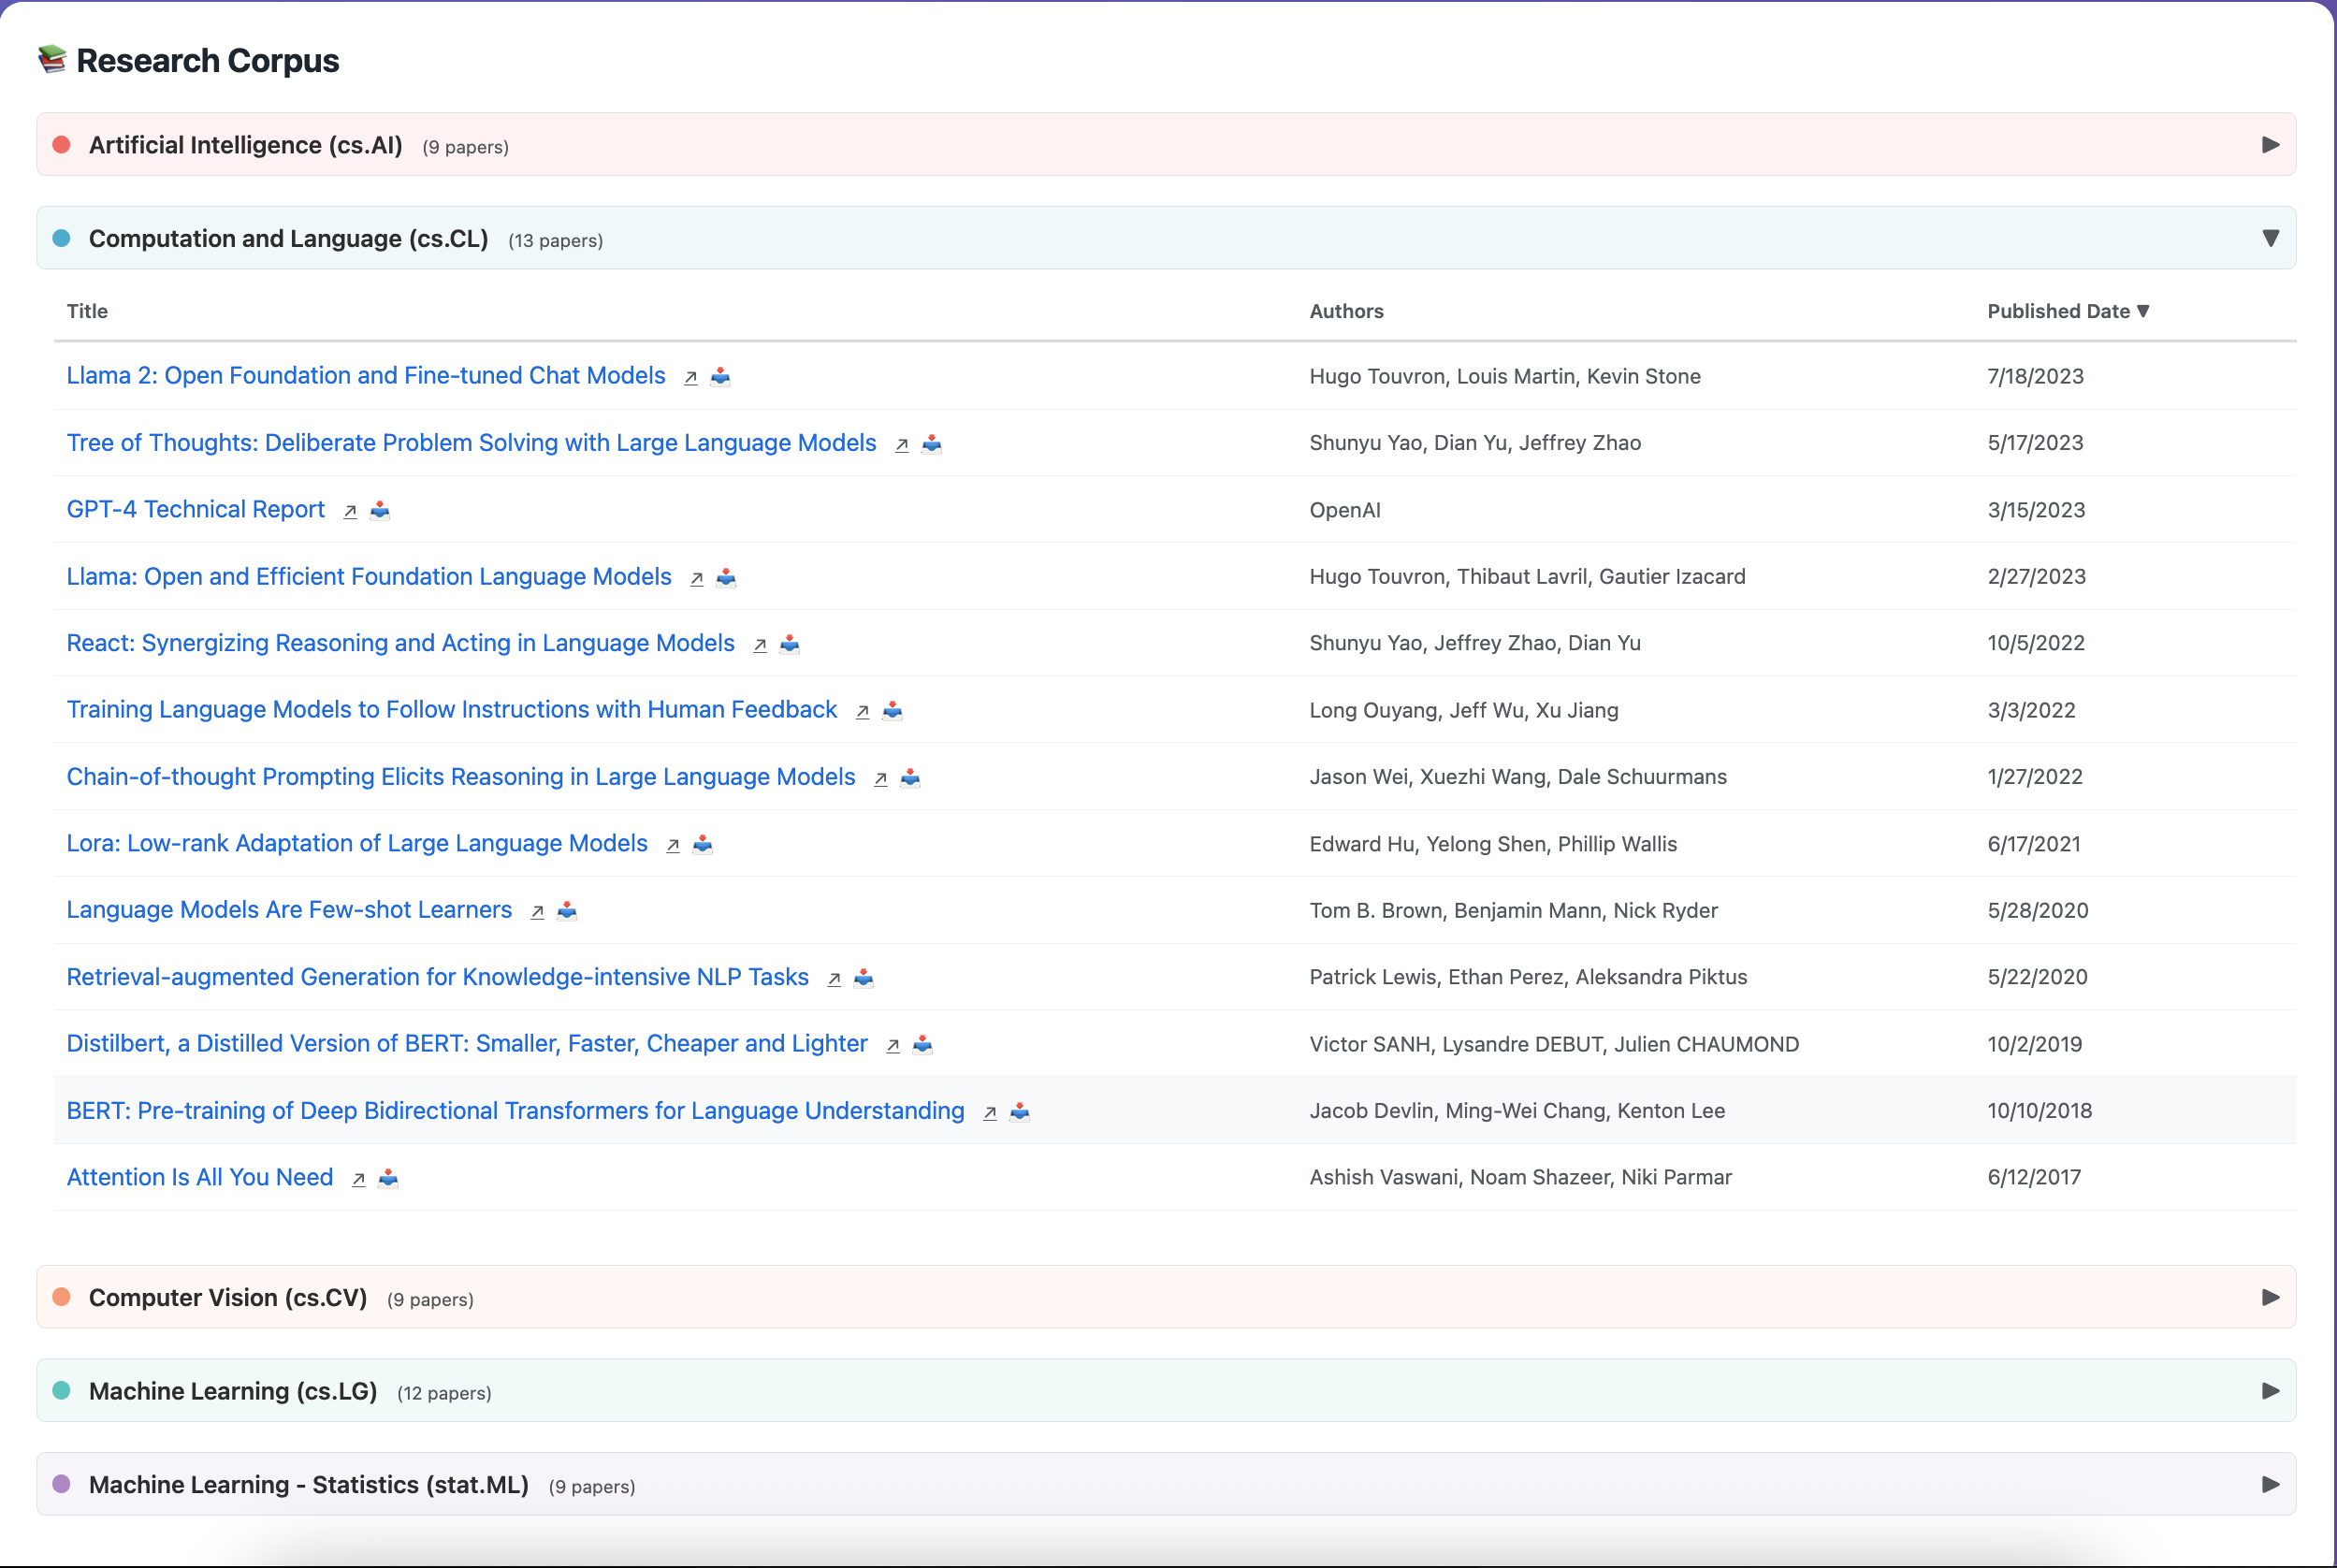This screenshot has height=1568, width=2337.
Task: Sort by the Title column header
Action: (87, 311)
